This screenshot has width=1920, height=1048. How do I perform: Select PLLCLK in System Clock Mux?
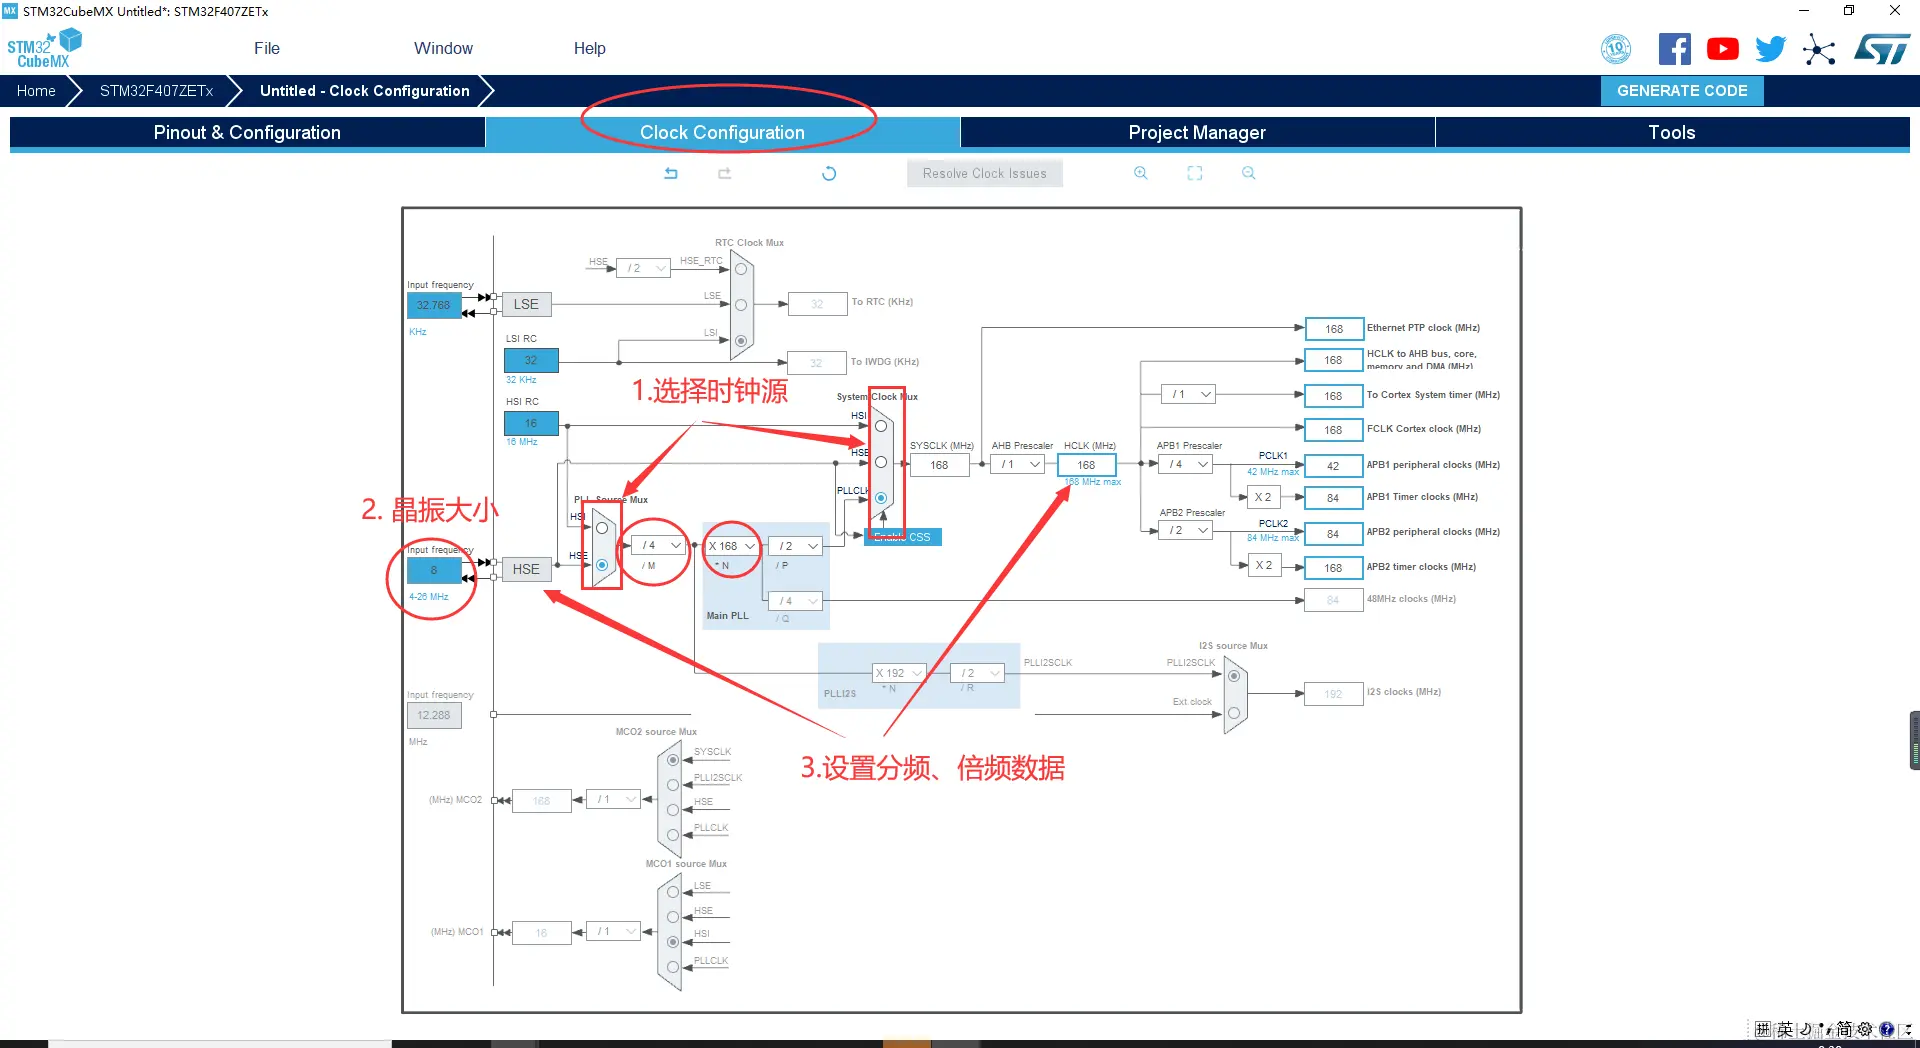tap(881, 498)
